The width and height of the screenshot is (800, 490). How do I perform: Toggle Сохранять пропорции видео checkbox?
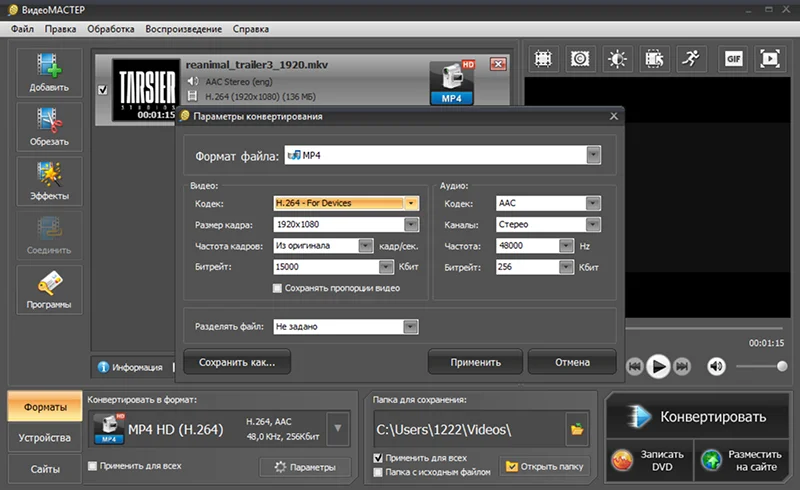point(277,288)
